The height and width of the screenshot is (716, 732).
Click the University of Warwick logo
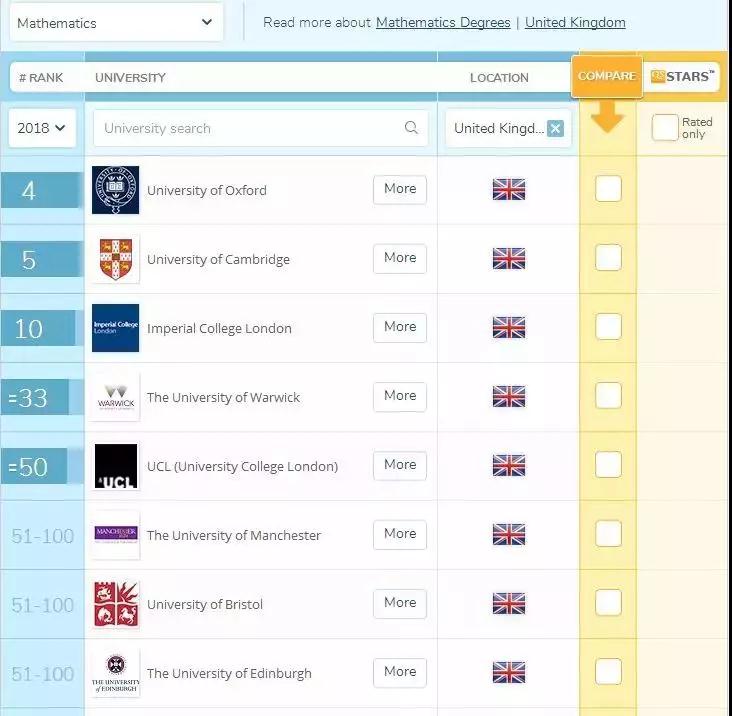115,397
